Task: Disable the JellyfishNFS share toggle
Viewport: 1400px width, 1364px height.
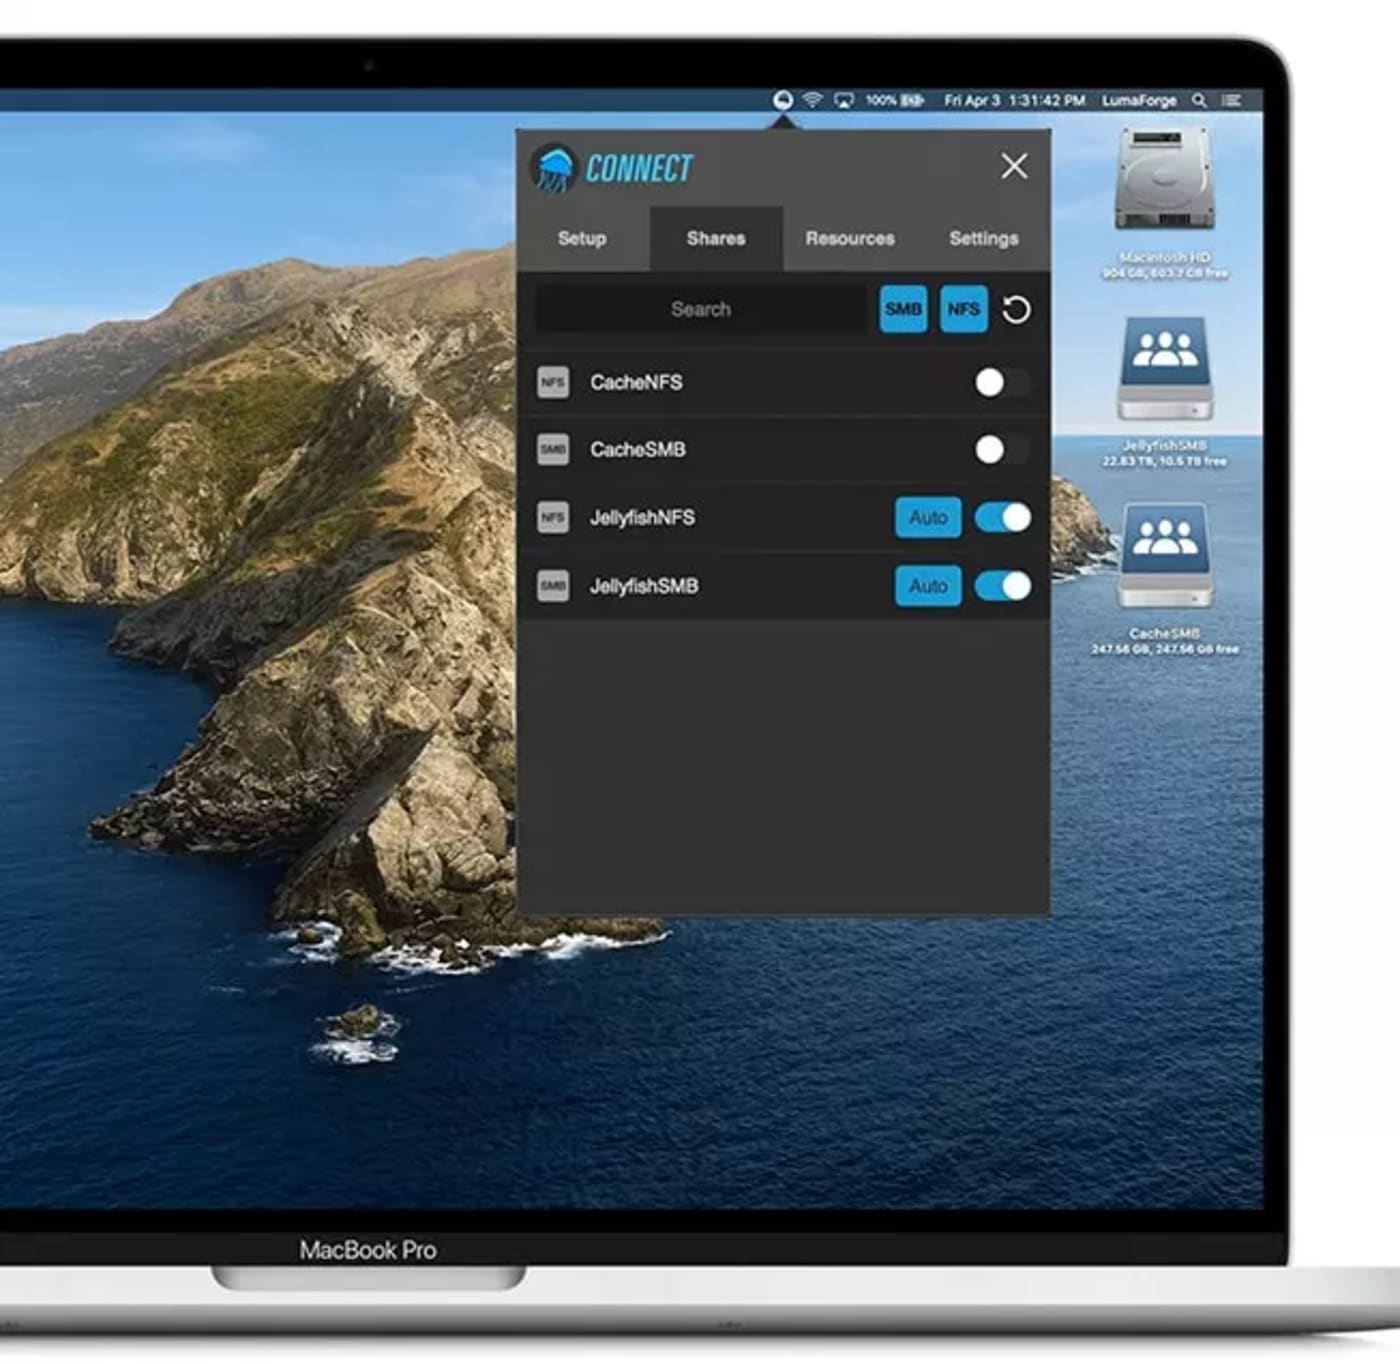Action: pos(1002,518)
